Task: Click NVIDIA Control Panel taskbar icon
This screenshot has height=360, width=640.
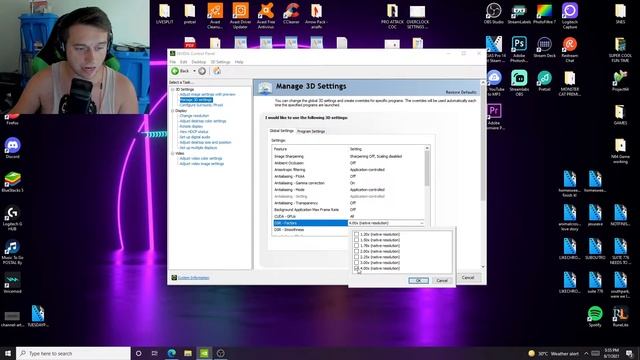Action: pos(204,353)
